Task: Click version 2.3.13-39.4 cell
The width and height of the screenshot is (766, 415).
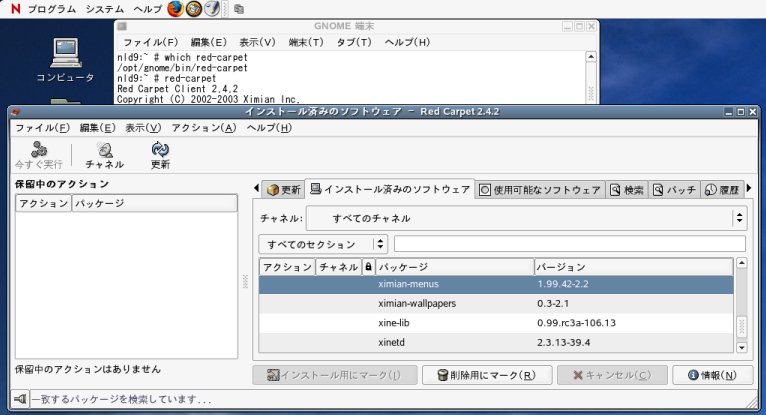Action: (563, 343)
